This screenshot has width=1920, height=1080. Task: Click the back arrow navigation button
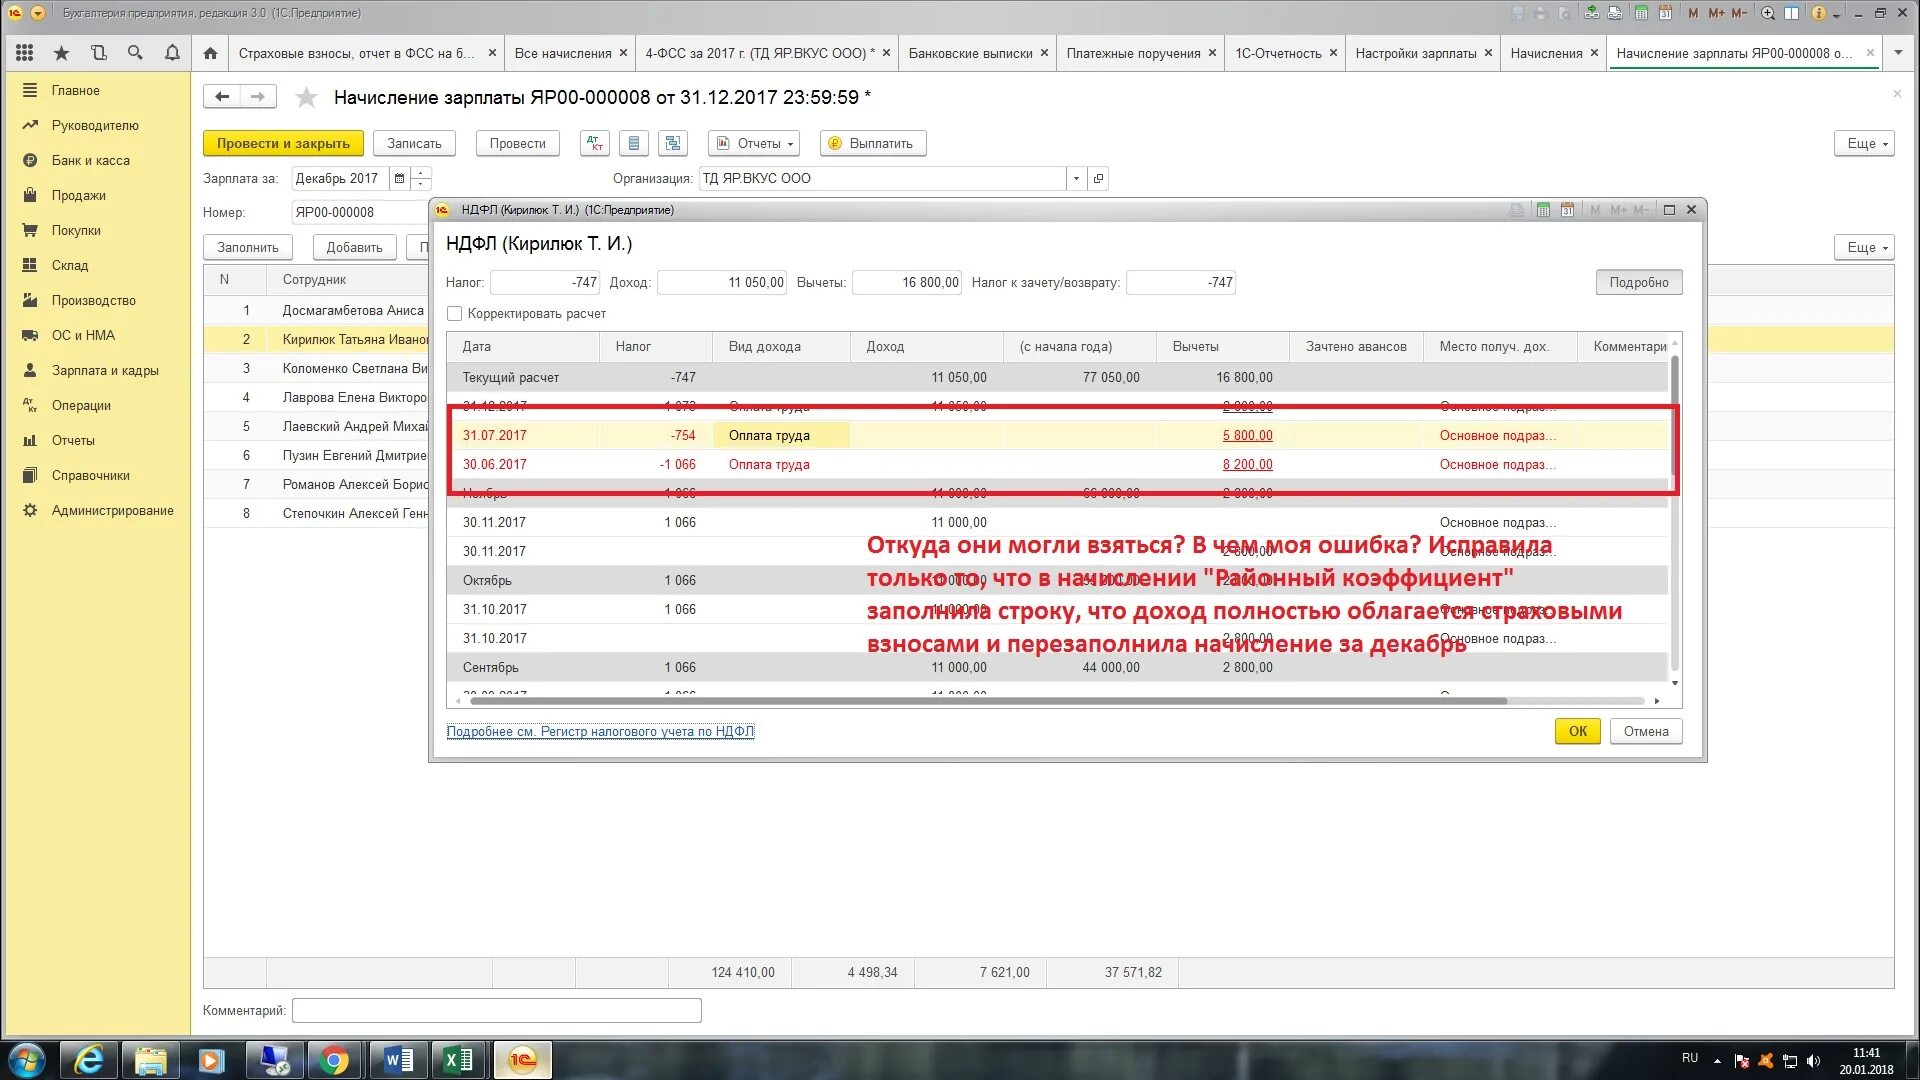pyautogui.click(x=222, y=97)
